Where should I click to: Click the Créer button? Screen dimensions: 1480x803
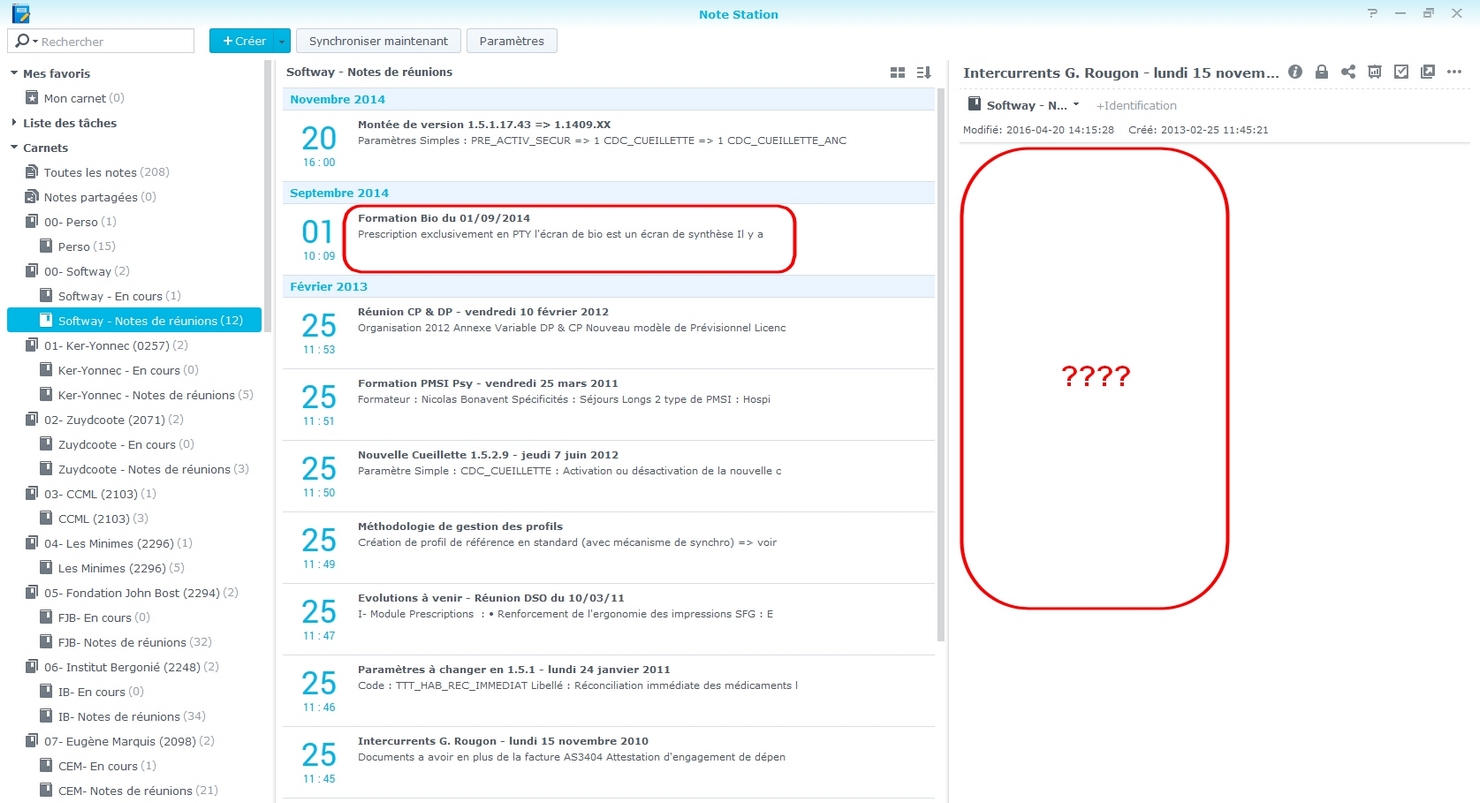(242, 41)
